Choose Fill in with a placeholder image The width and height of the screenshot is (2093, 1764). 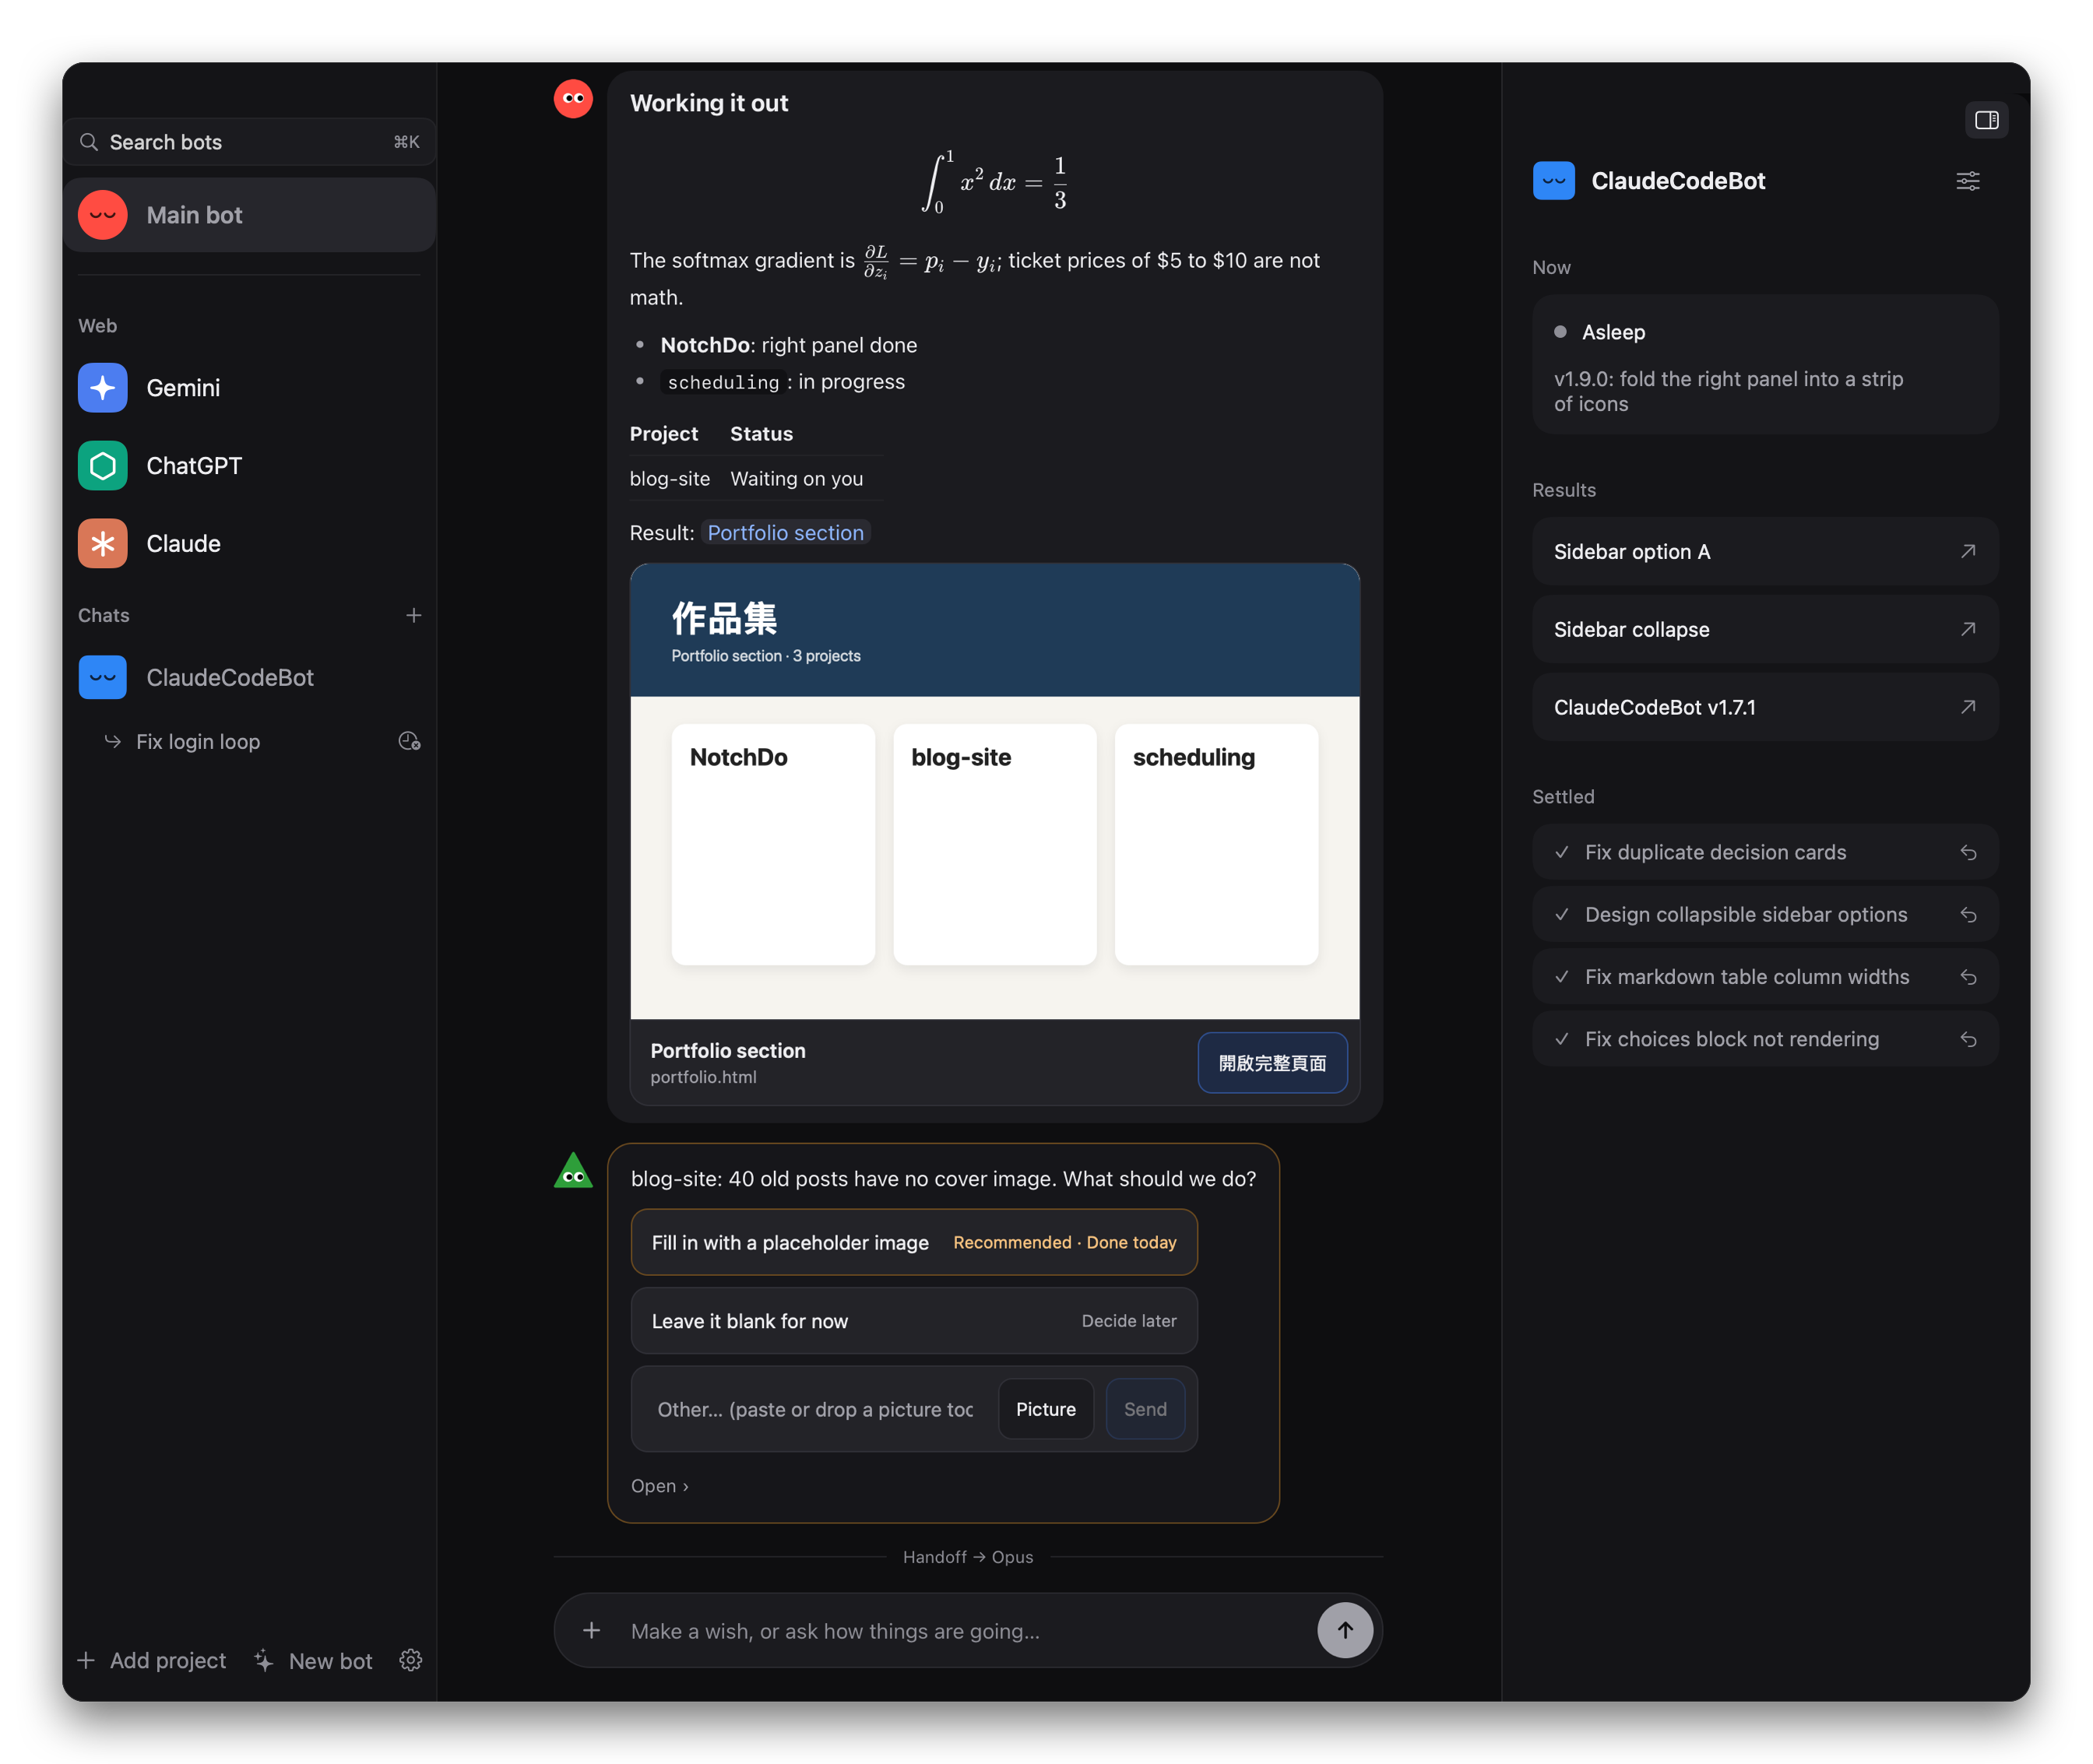pos(914,1242)
